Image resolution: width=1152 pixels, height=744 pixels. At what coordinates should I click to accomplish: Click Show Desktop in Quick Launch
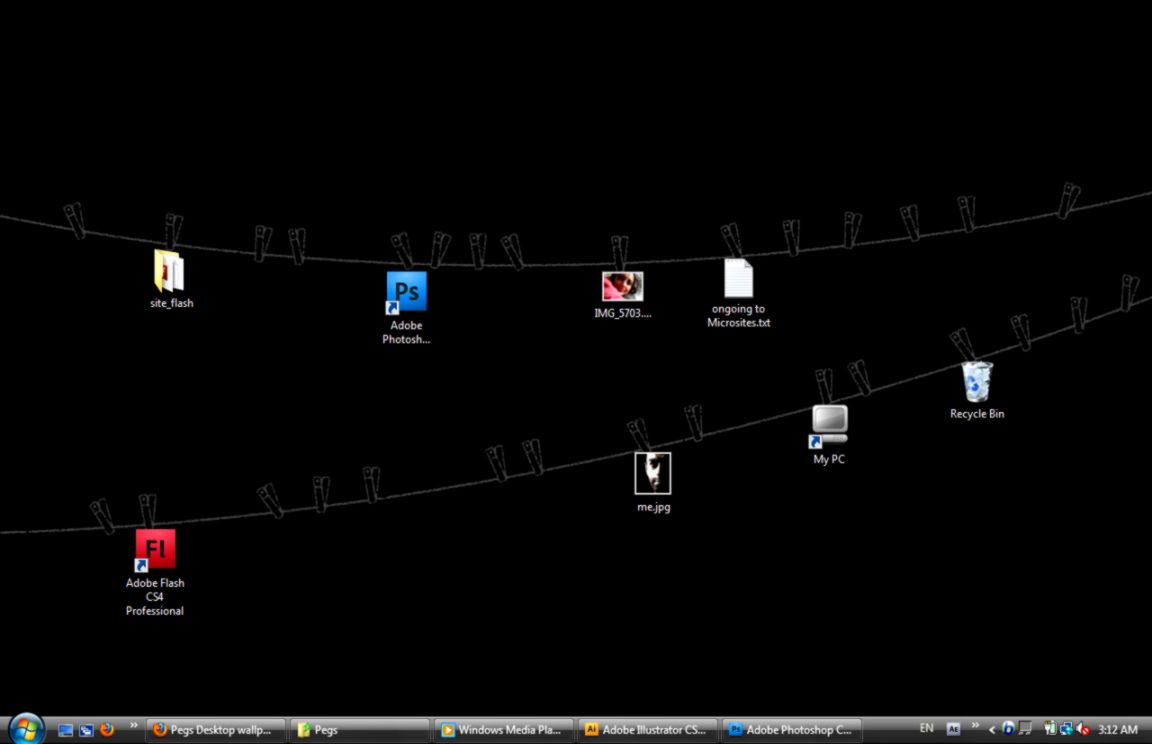pos(64,729)
